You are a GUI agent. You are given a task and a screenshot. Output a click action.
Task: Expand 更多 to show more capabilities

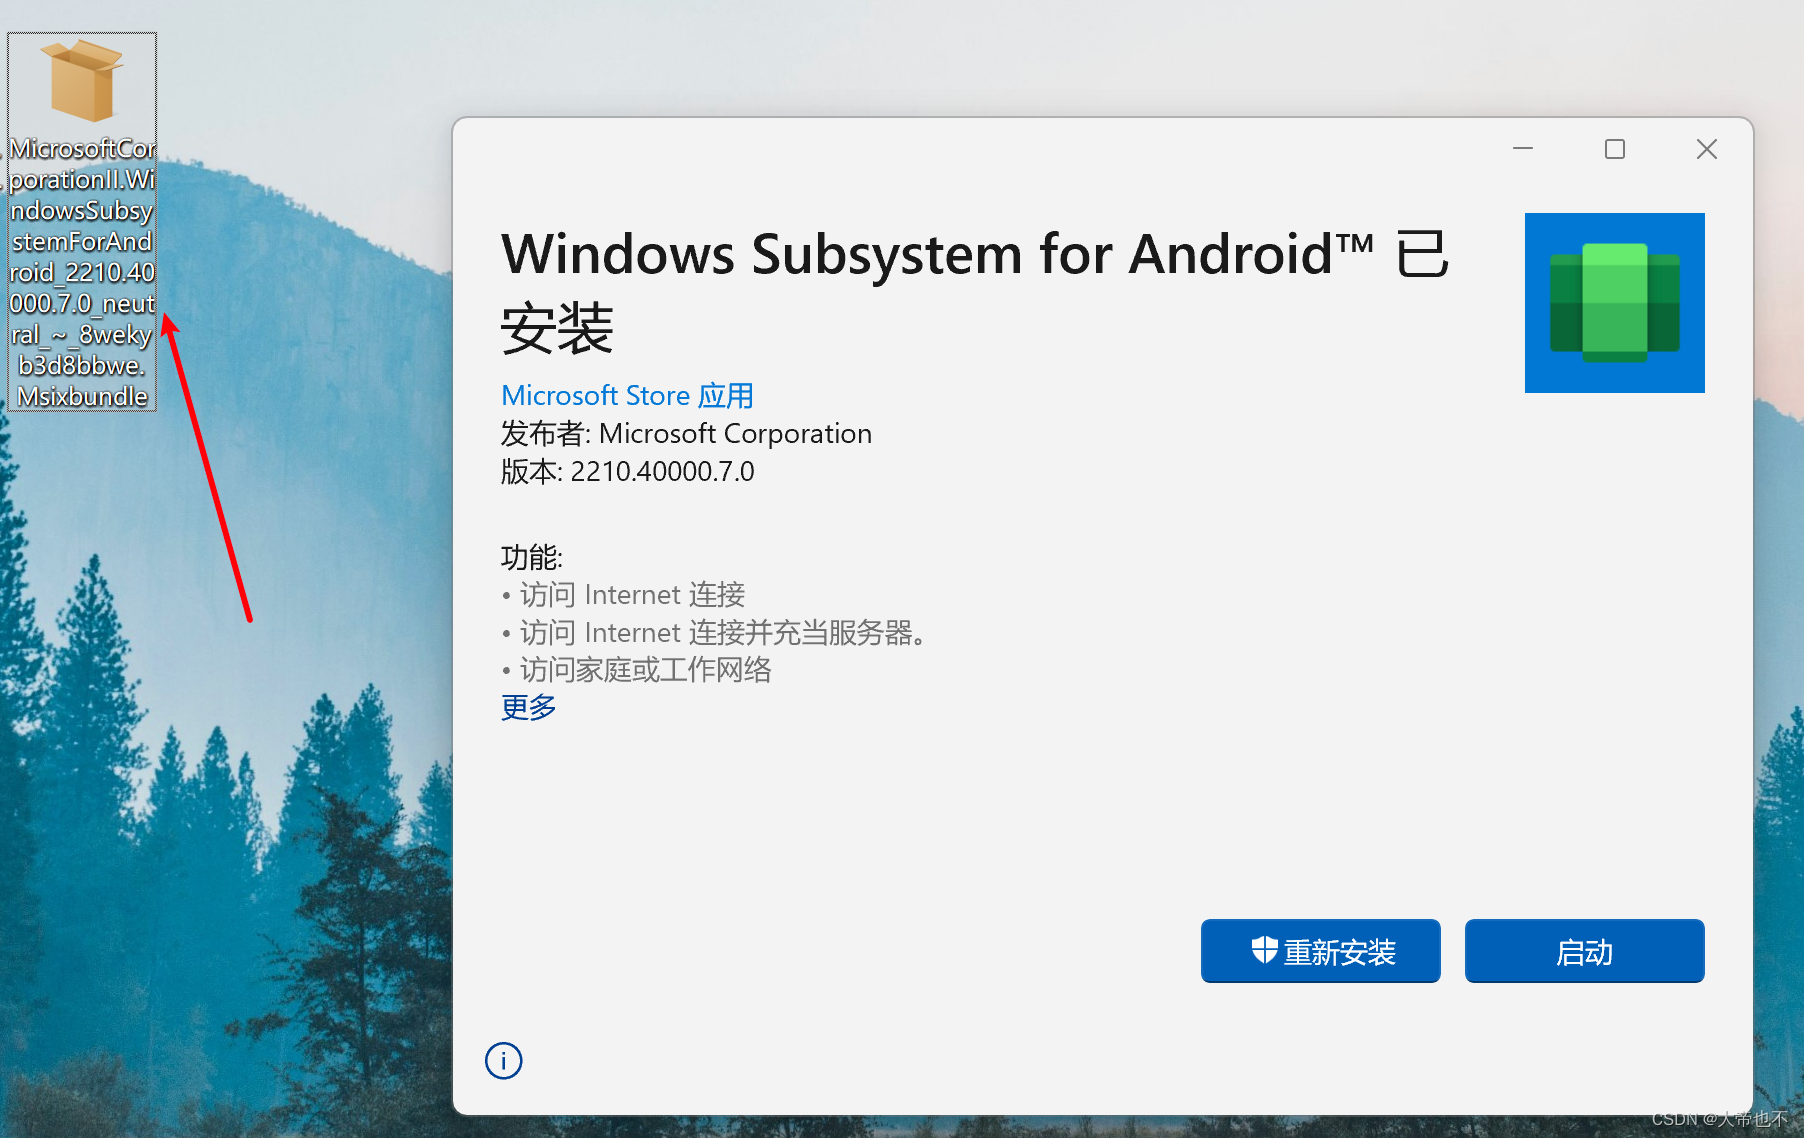point(527,707)
